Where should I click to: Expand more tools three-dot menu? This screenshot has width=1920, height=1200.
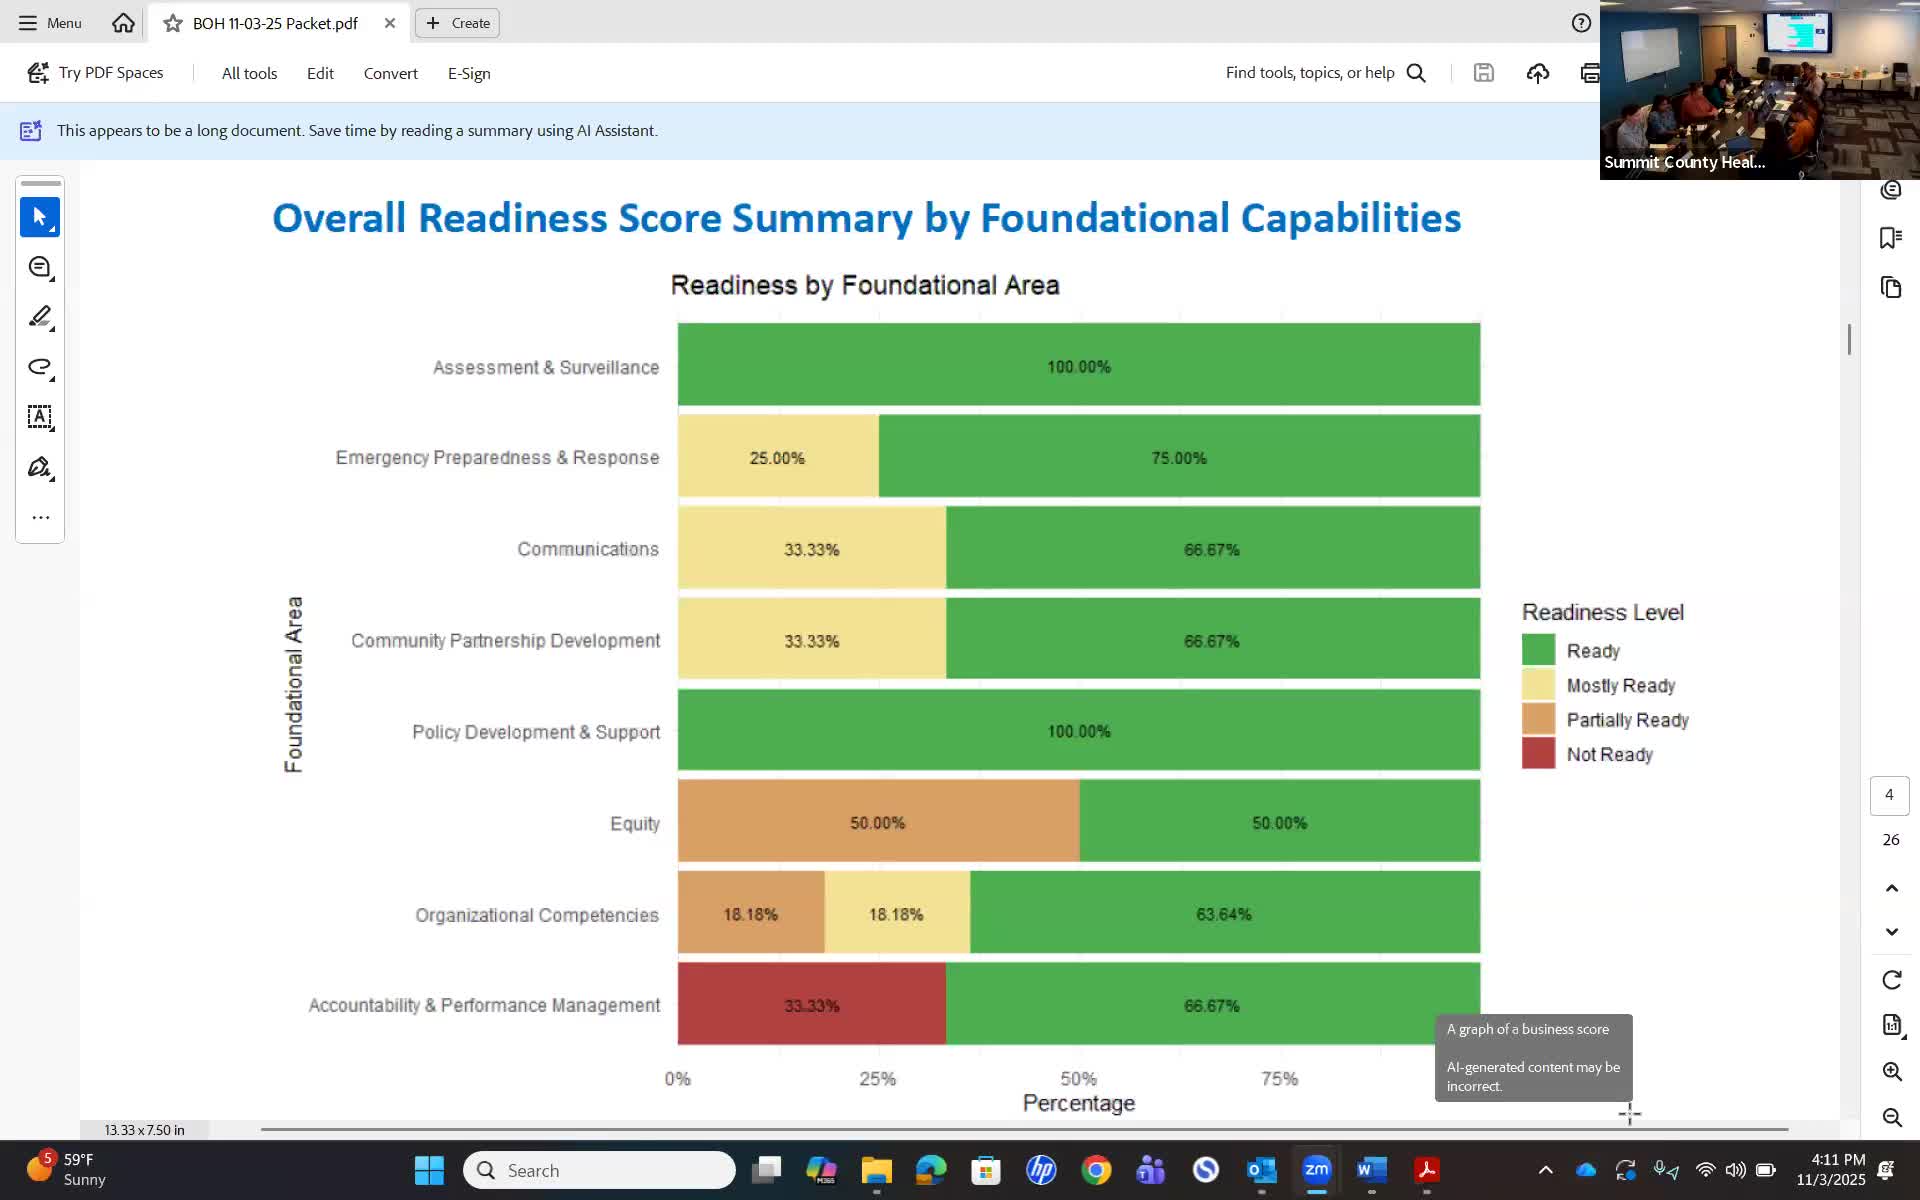click(x=40, y=517)
